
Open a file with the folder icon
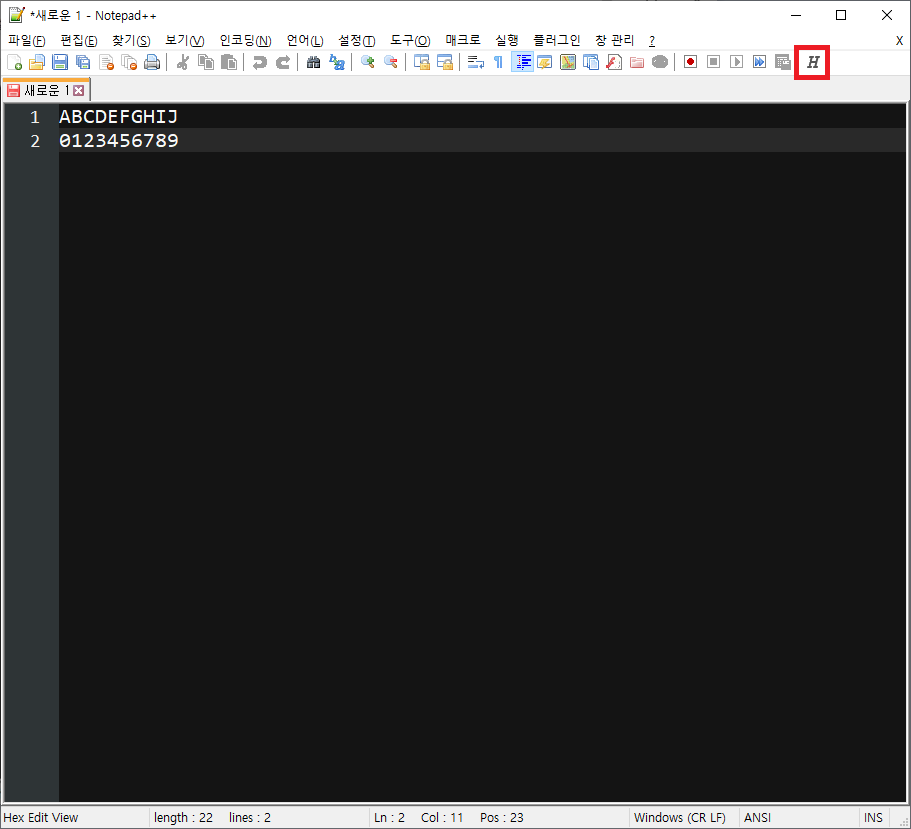[37, 62]
